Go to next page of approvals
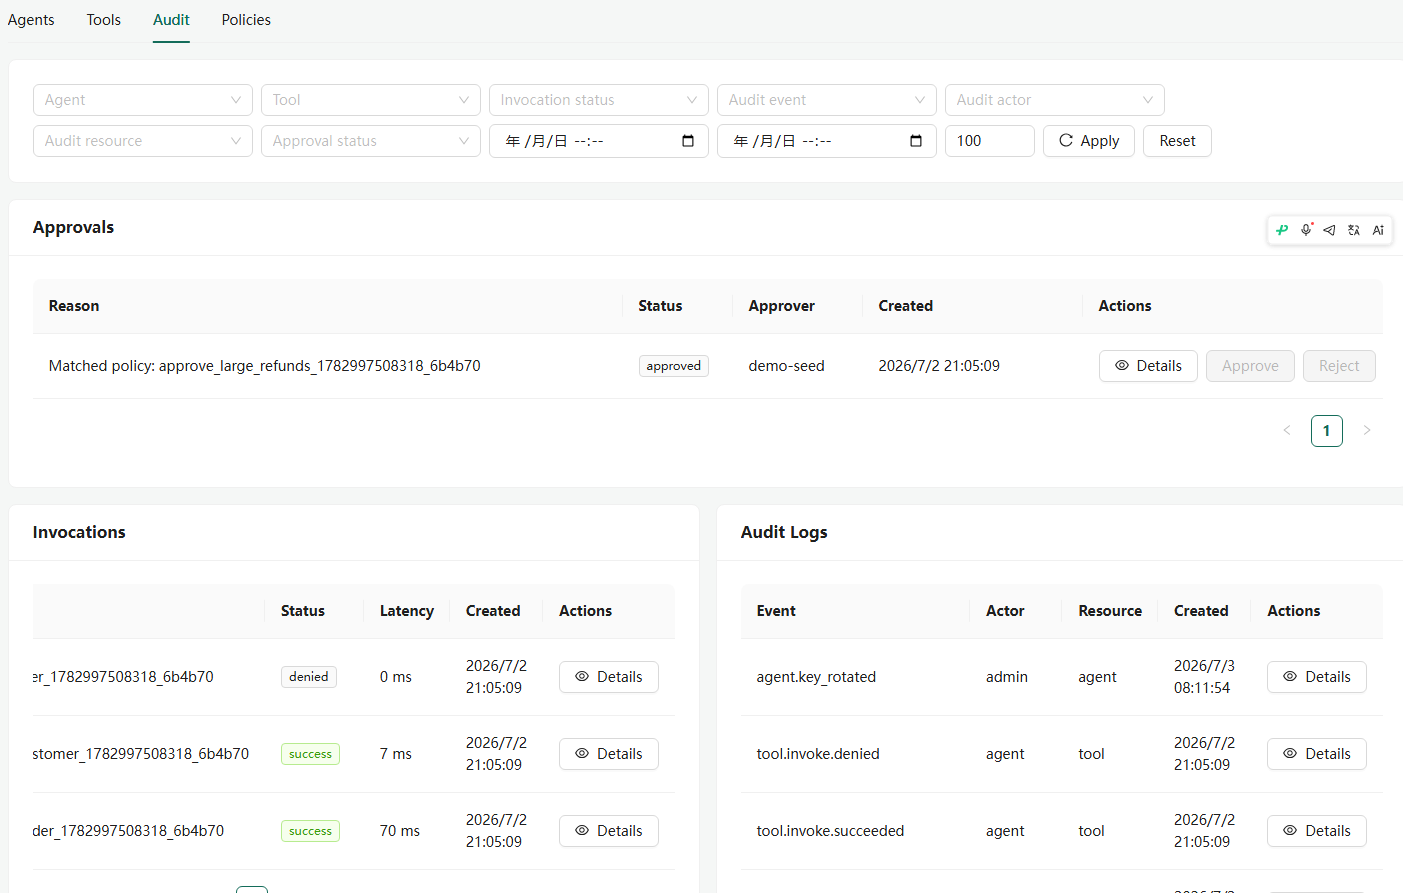 [1367, 431]
